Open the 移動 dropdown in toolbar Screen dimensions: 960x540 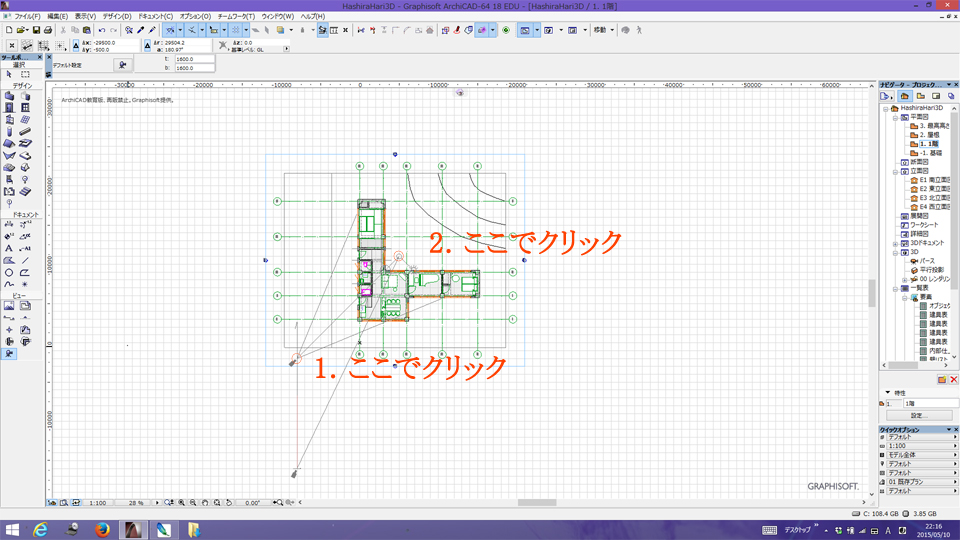click(x=603, y=30)
